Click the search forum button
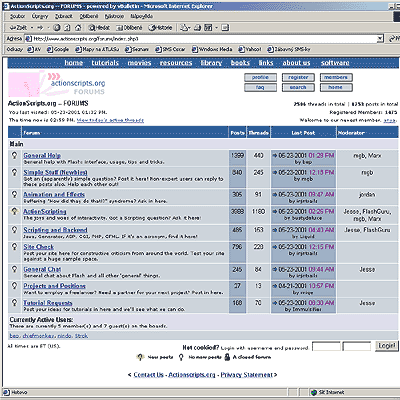This screenshot has height=400, width=400. (x=298, y=87)
